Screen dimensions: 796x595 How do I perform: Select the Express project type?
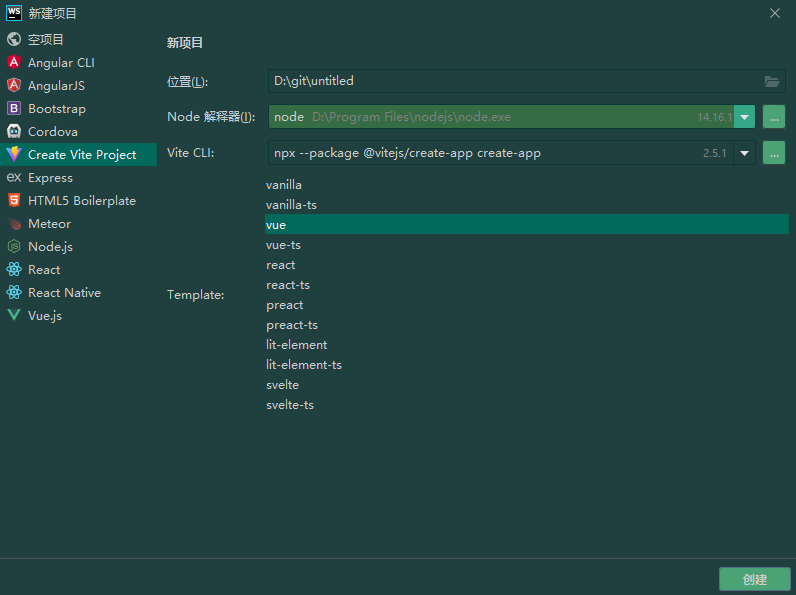click(50, 178)
